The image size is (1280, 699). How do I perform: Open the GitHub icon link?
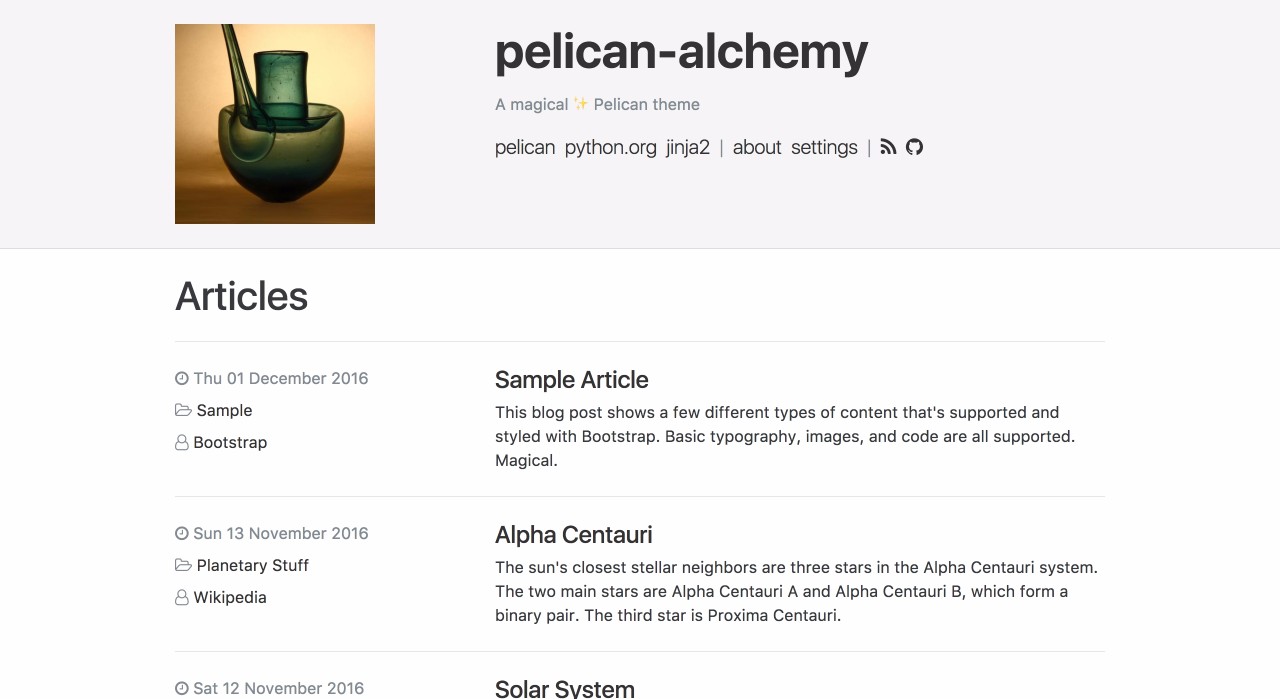click(914, 147)
